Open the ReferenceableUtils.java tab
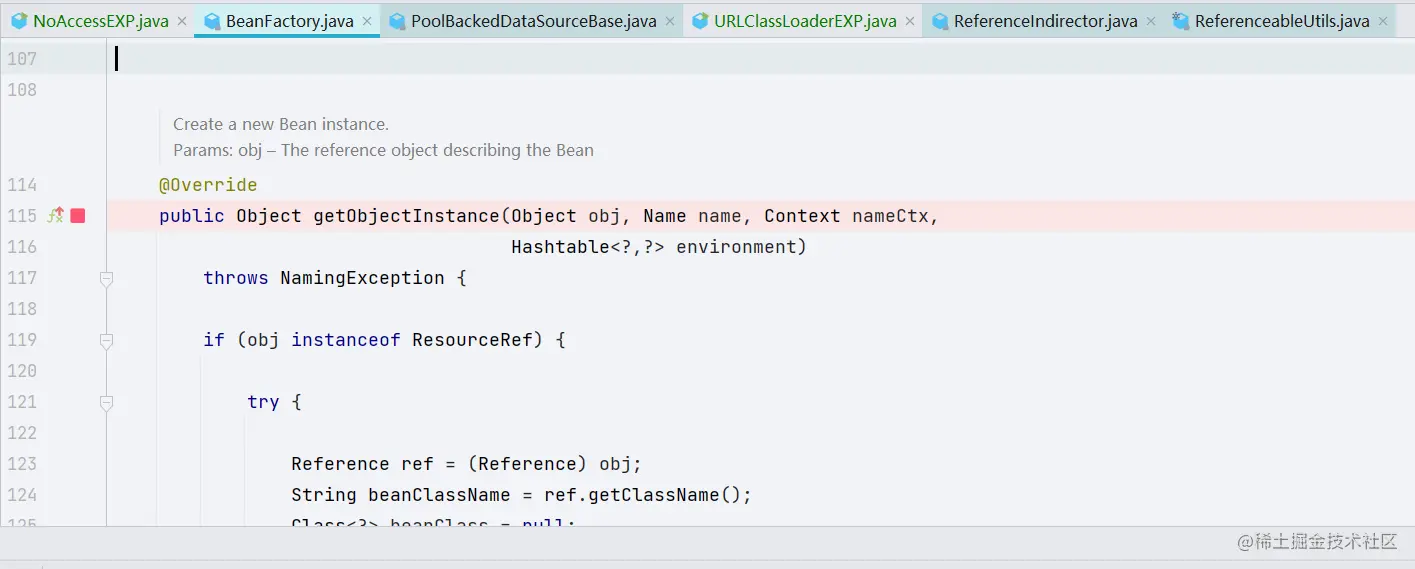 click(x=1282, y=21)
